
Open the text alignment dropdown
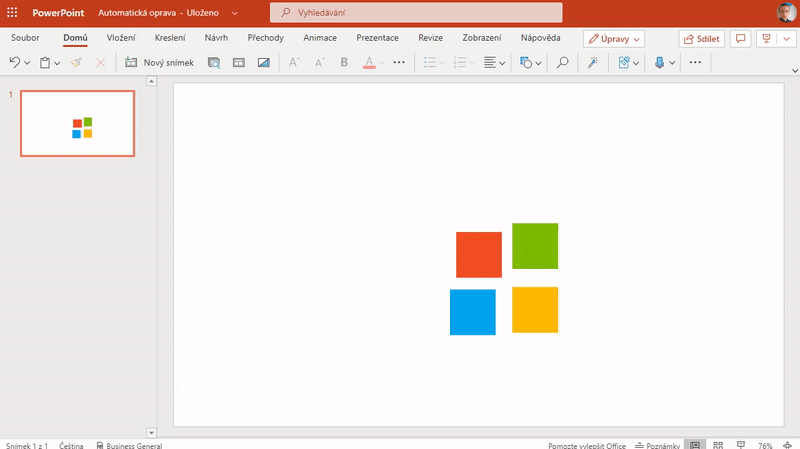coord(494,62)
